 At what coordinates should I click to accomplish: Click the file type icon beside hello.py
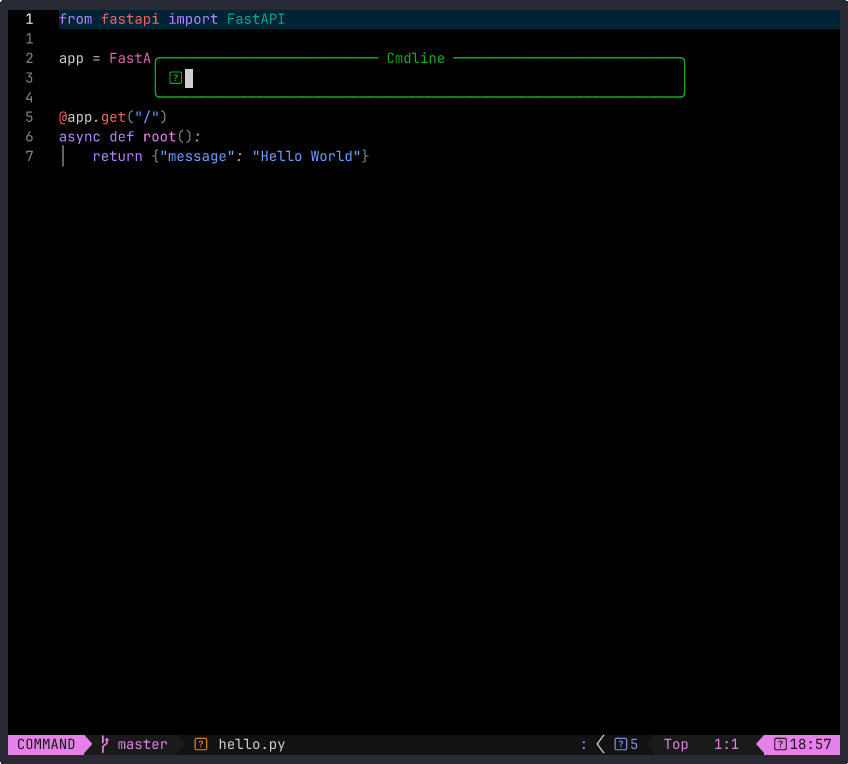pyautogui.click(x=201, y=745)
